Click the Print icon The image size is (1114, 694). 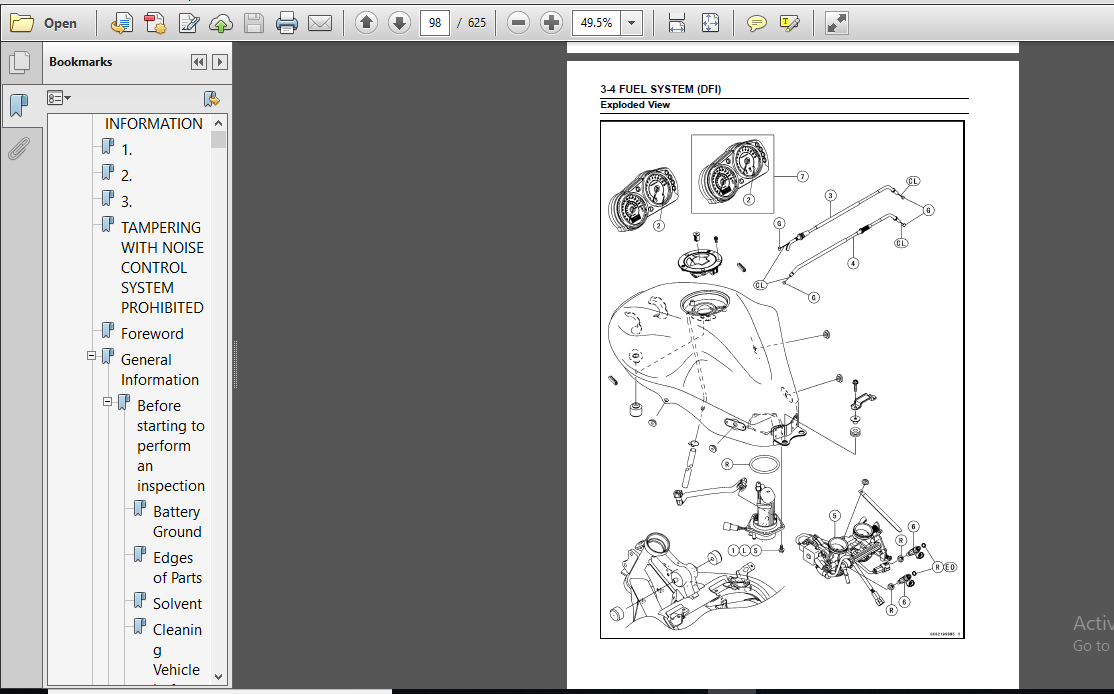click(x=287, y=23)
